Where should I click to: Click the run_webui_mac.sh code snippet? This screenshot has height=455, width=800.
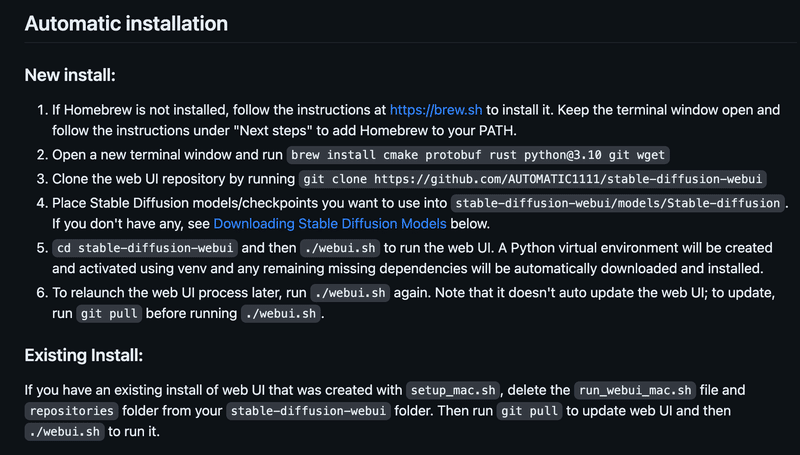pyautogui.click(x=635, y=391)
